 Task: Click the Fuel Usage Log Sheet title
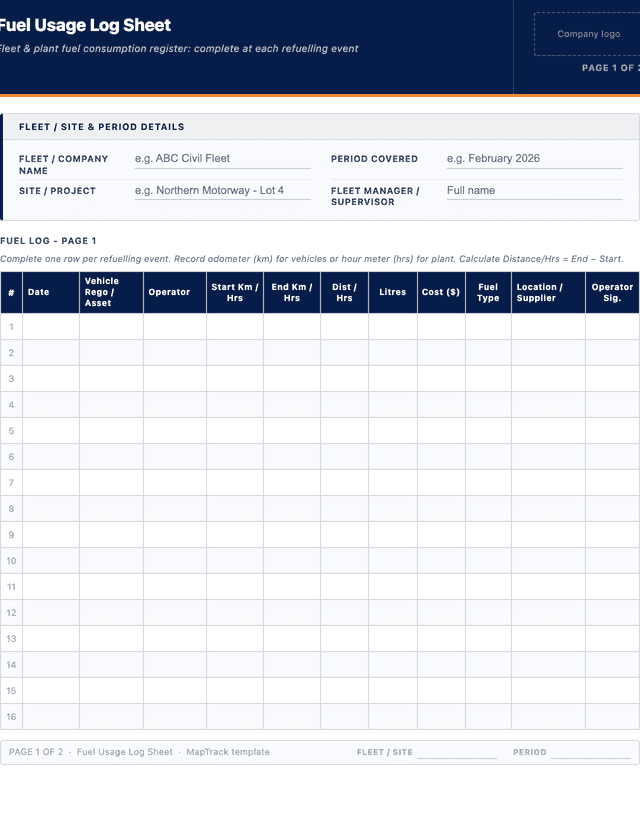(85, 25)
